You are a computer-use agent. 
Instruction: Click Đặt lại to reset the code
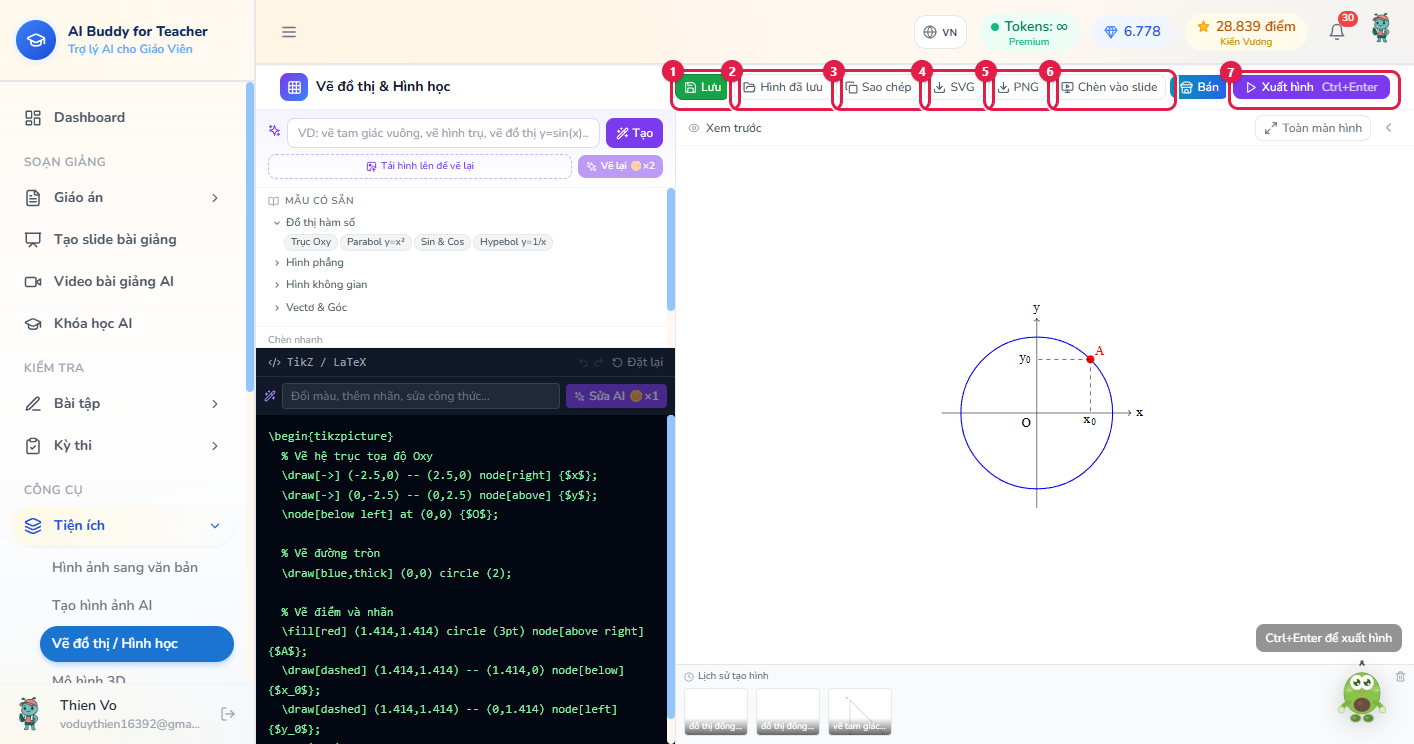click(x=637, y=362)
